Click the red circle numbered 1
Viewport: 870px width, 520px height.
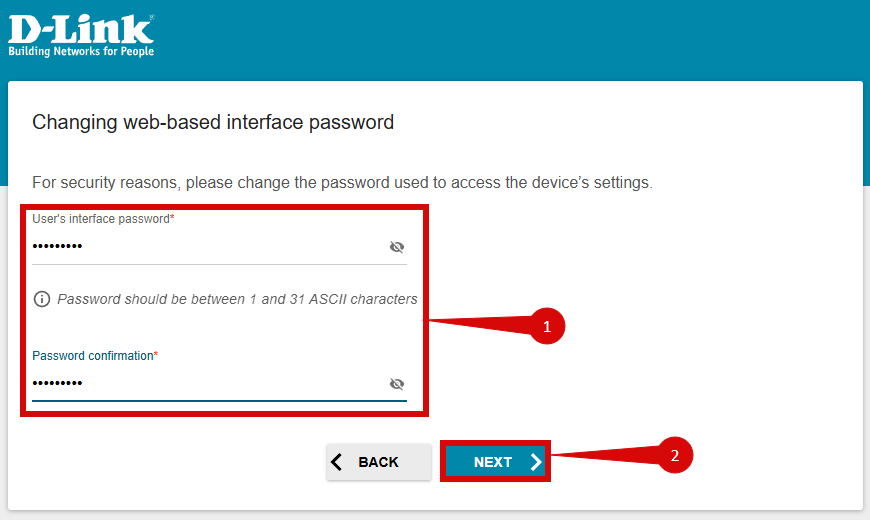[x=547, y=327]
